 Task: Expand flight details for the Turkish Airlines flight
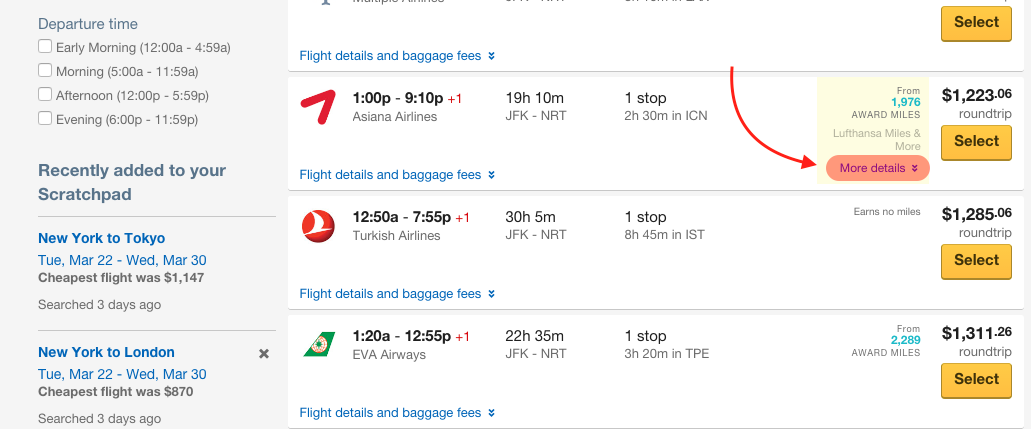(396, 294)
